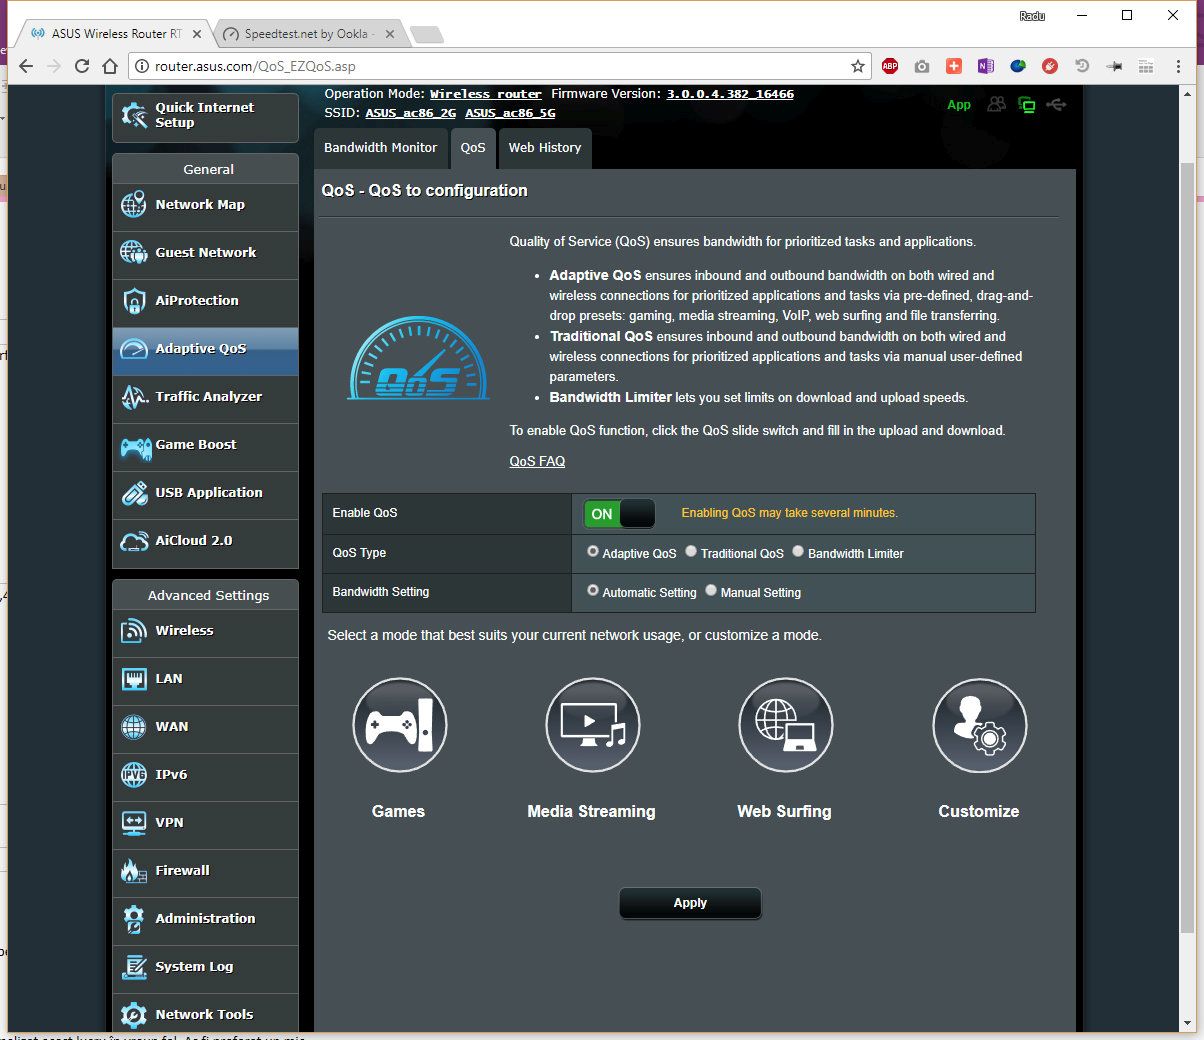Open System Log icon
This screenshot has width=1204, height=1040.
(134, 967)
